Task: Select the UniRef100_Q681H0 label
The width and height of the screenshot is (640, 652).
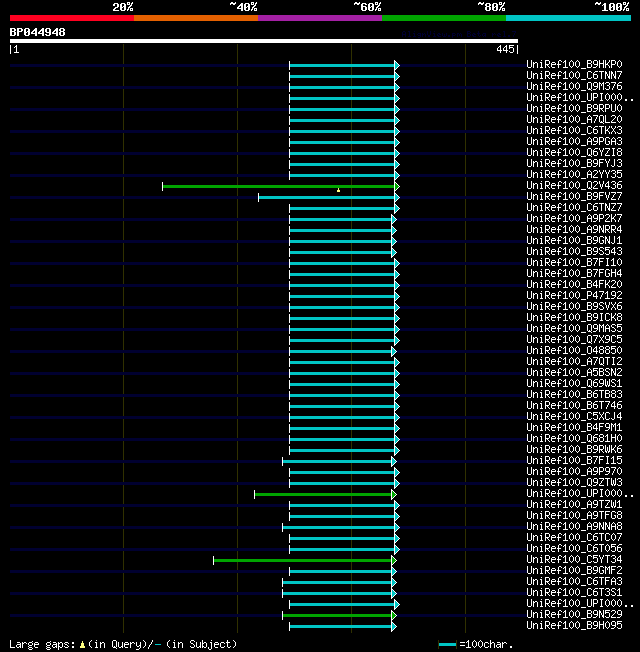Action: click(x=574, y=438)
